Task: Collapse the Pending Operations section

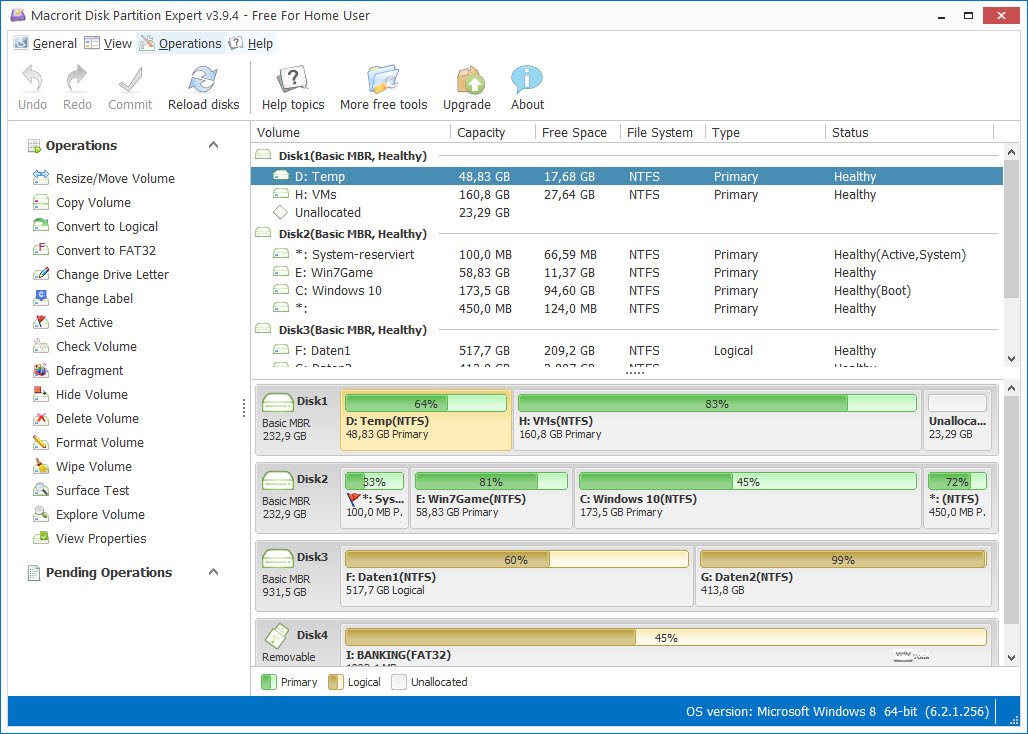Action: [x=213, y=572]
